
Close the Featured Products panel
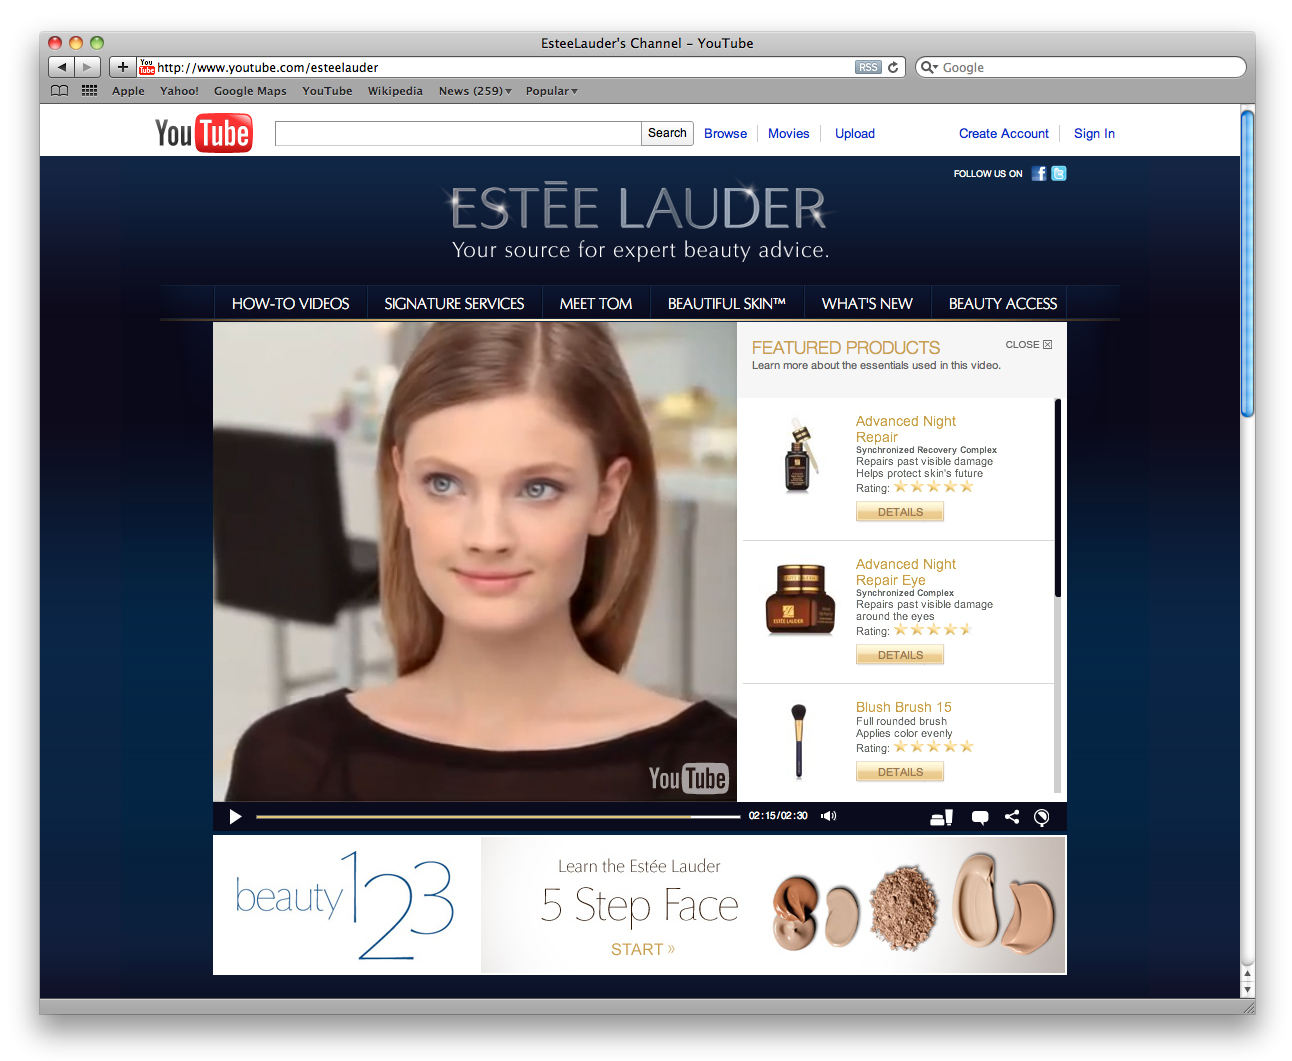[x=1029, y=344]
